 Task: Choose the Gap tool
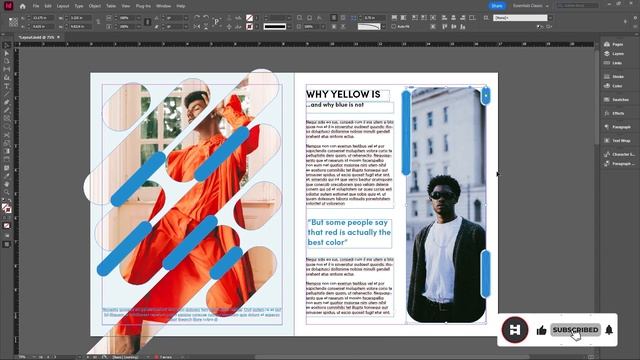[x=7, y=69]
